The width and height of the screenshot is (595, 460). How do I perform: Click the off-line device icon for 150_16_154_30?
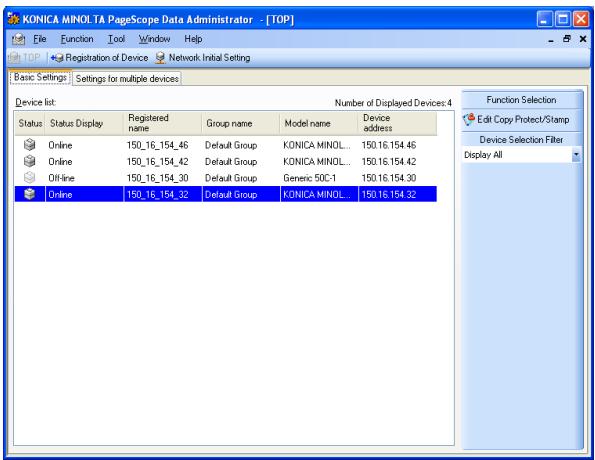[x=30, y=178]
